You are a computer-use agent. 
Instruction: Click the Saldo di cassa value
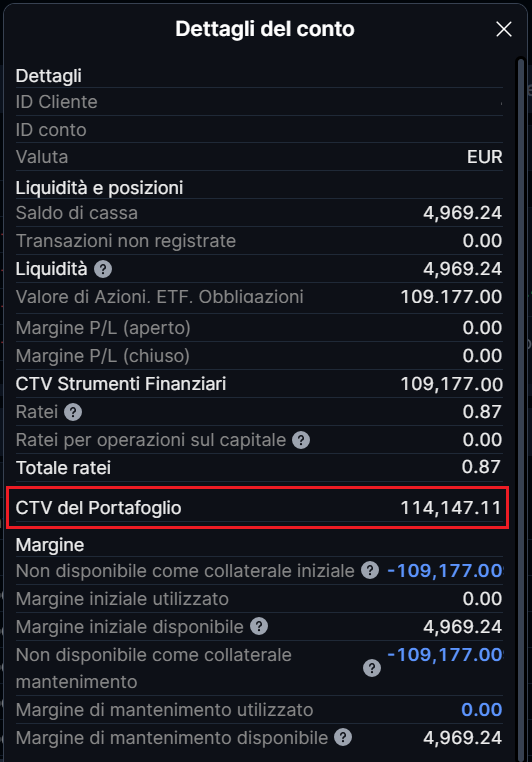coord(462,213)
